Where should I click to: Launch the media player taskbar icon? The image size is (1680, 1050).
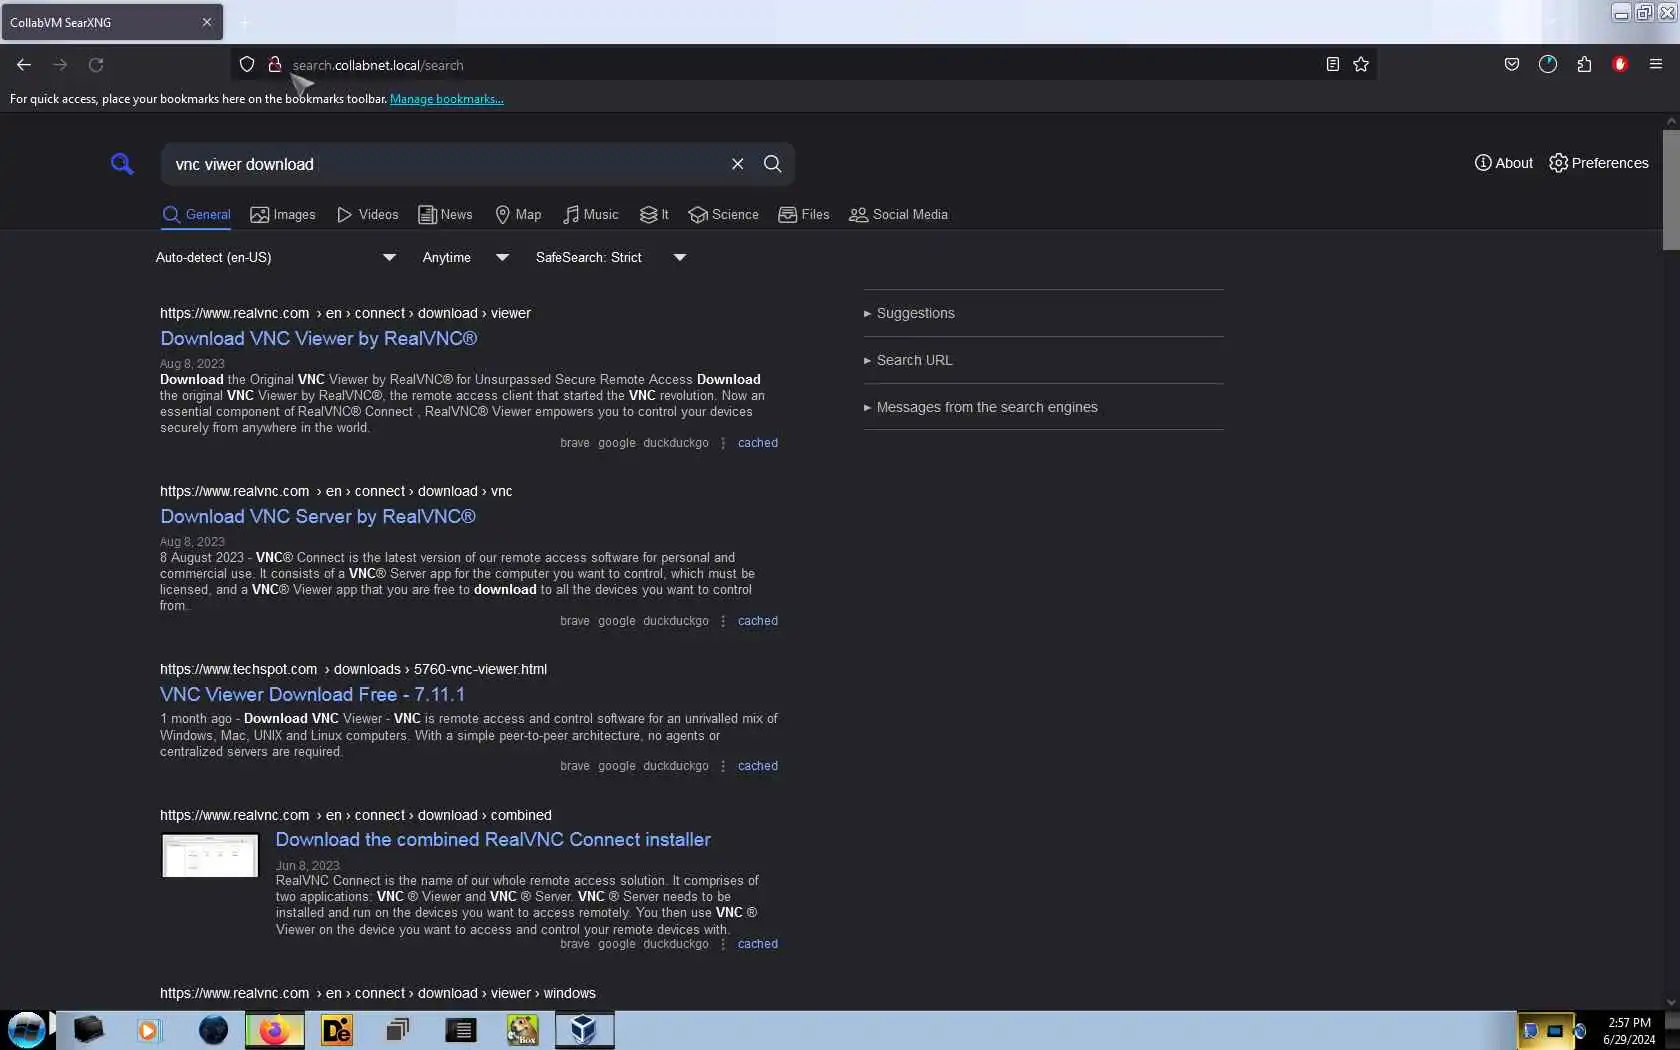pyautogui.click(x=149, y=1030)
